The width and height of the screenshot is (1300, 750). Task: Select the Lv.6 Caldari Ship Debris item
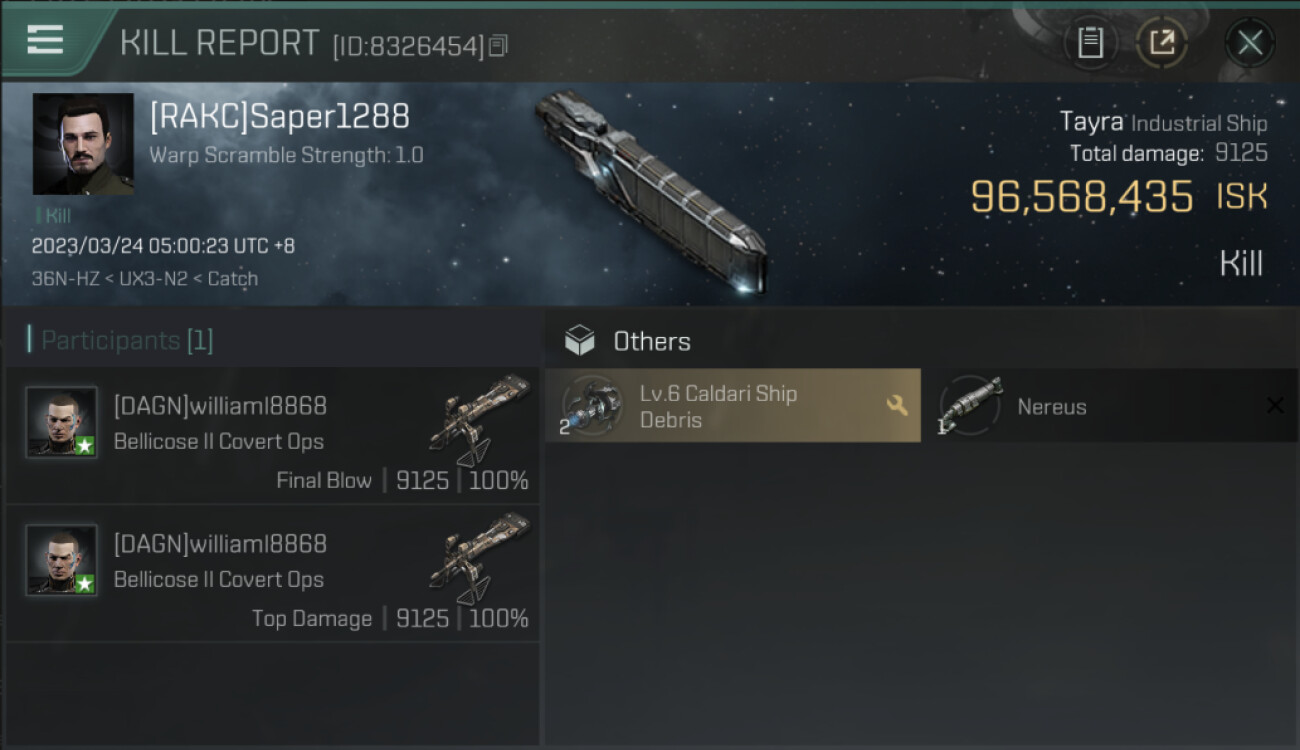click(x=733, y=405)
